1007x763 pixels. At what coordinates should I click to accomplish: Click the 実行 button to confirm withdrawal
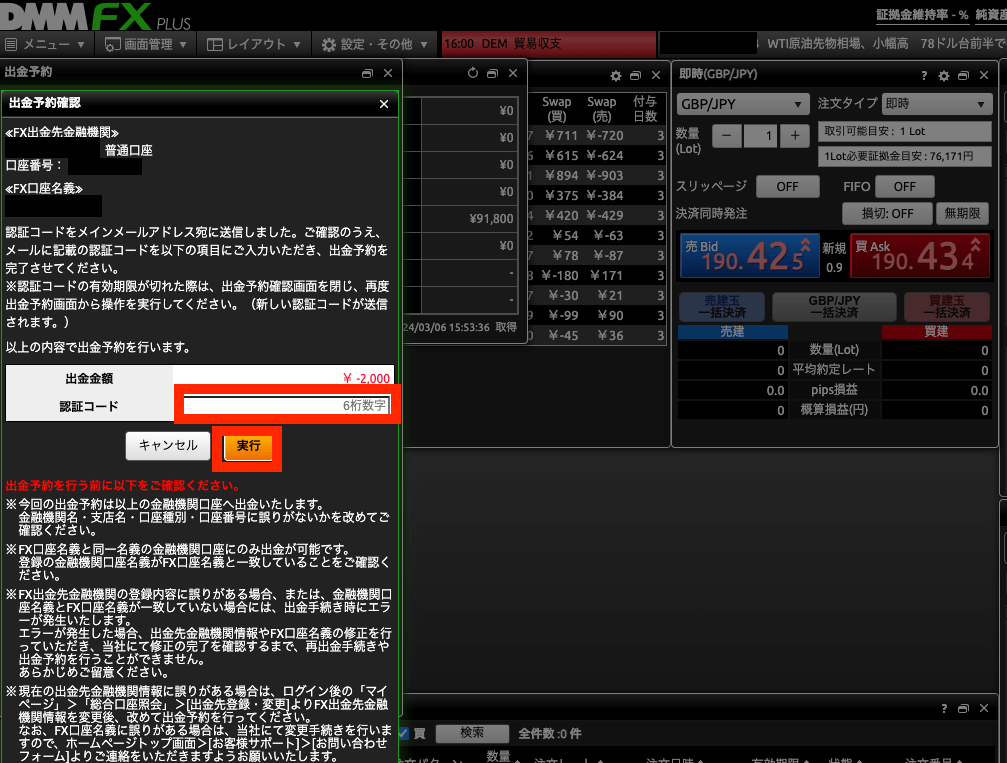tap(247, 446)
